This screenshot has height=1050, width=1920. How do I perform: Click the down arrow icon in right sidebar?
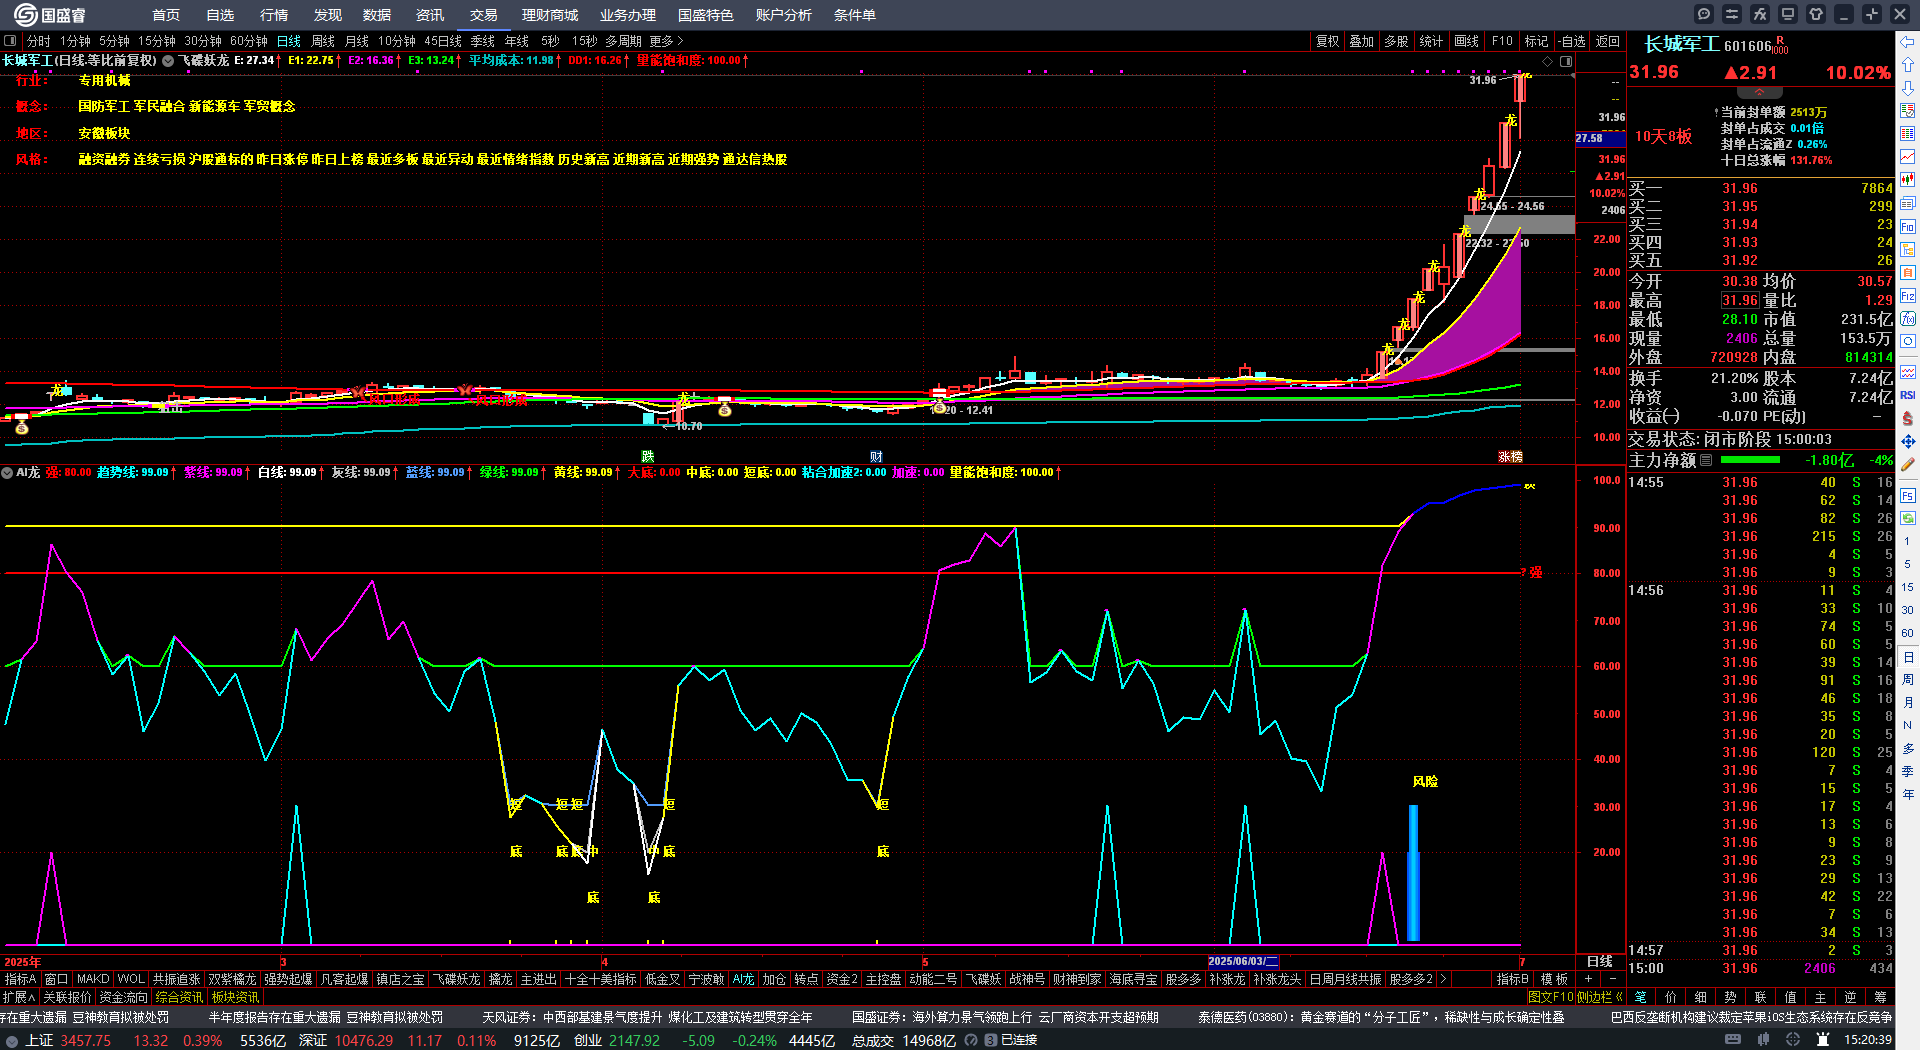tap(1908, 88)
